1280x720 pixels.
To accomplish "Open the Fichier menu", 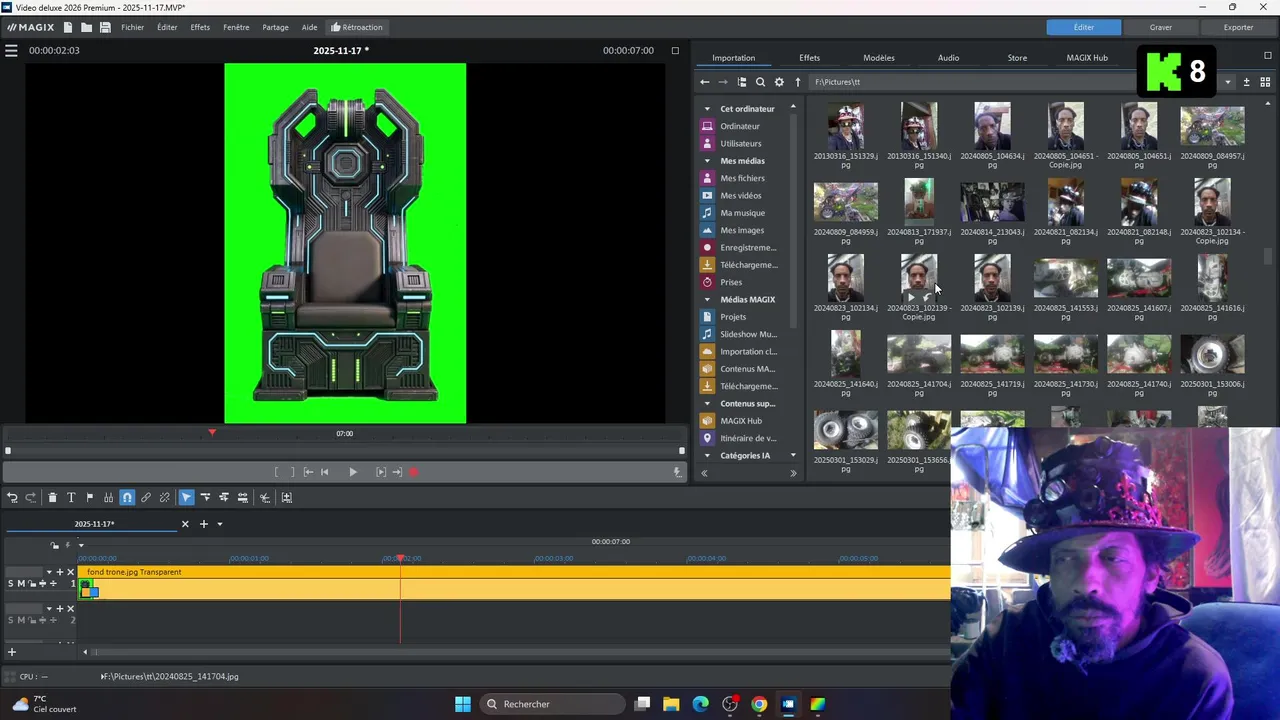I will (x=133, y=27).
